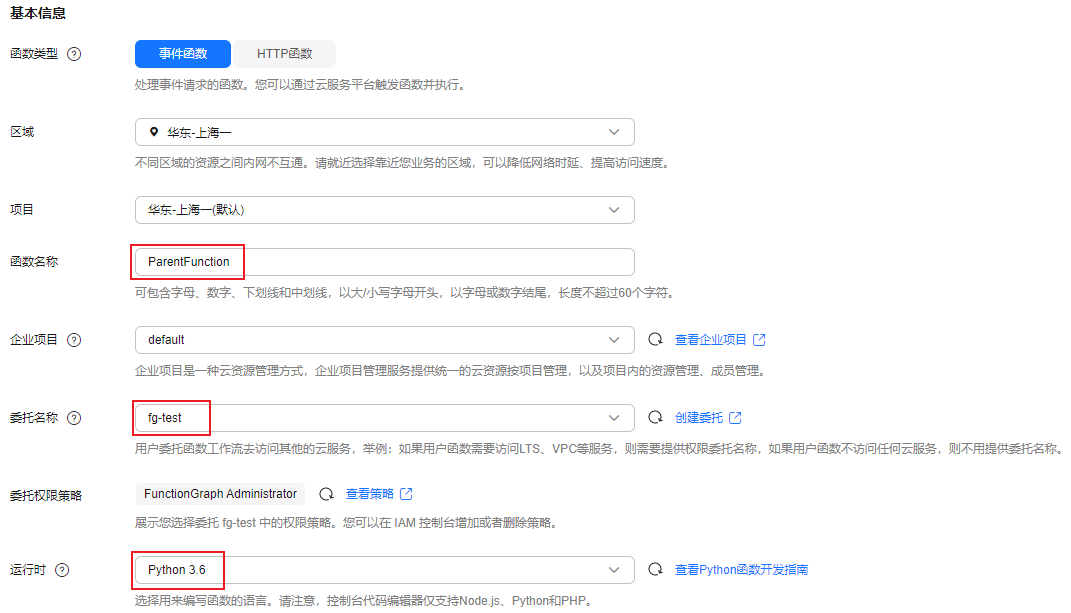This screenshot has height=613, width=1071.
Task: Open the 查看企业项目 link
Action: coord(711,340)
